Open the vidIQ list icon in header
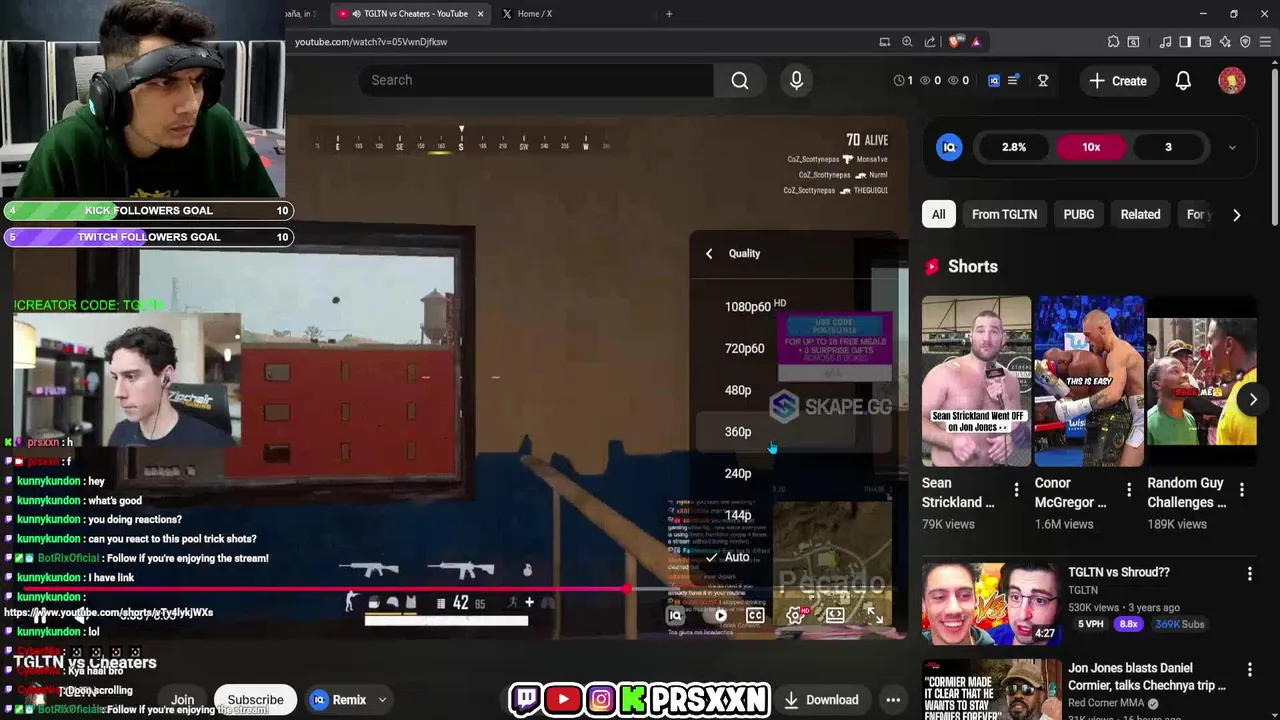The height and width of the screenshot is (720, 1280). pyautogui.click(x=1013, y=80)
